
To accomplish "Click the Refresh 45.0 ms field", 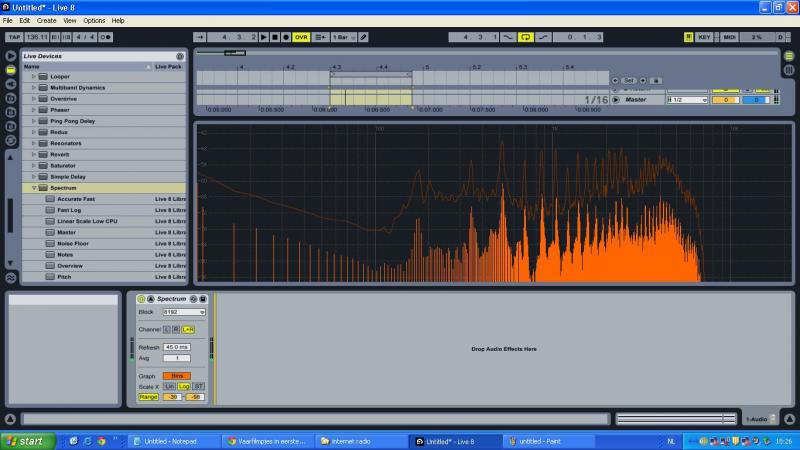I will click(x=177, y=347).
